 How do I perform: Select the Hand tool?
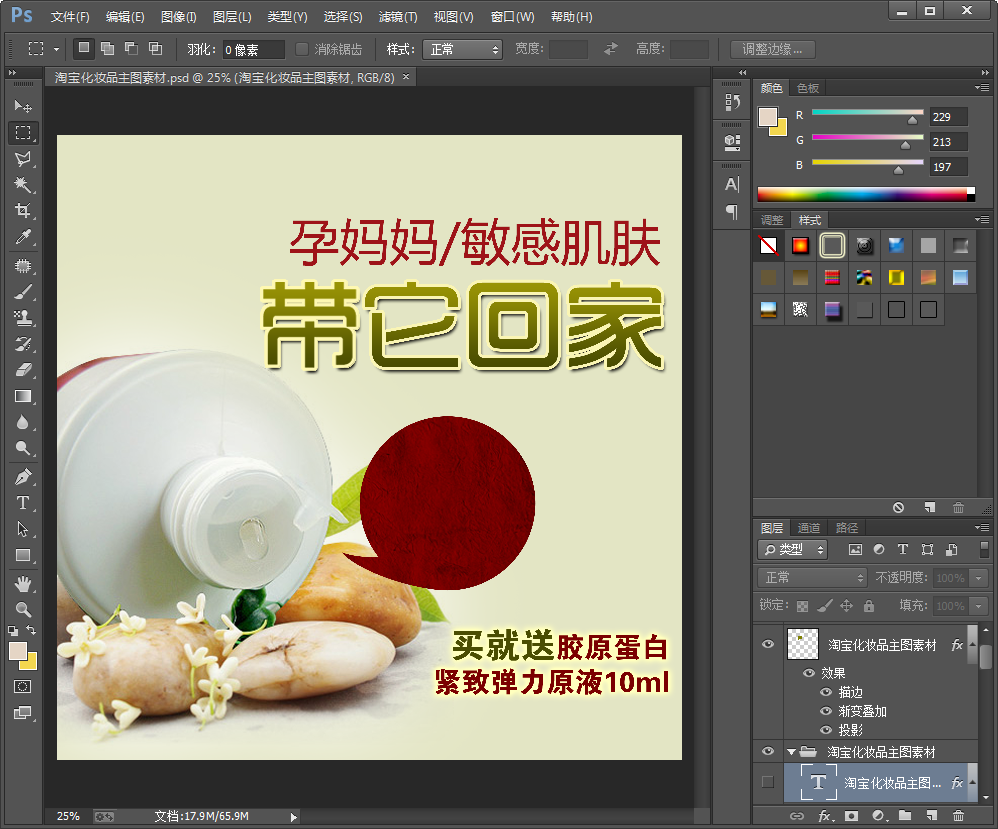23,583
